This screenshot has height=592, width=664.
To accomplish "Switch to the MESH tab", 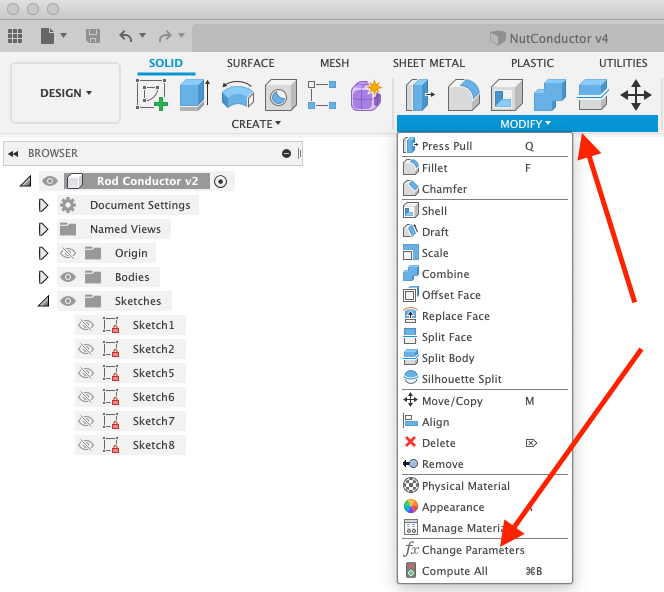I will (x=334, y=63).
